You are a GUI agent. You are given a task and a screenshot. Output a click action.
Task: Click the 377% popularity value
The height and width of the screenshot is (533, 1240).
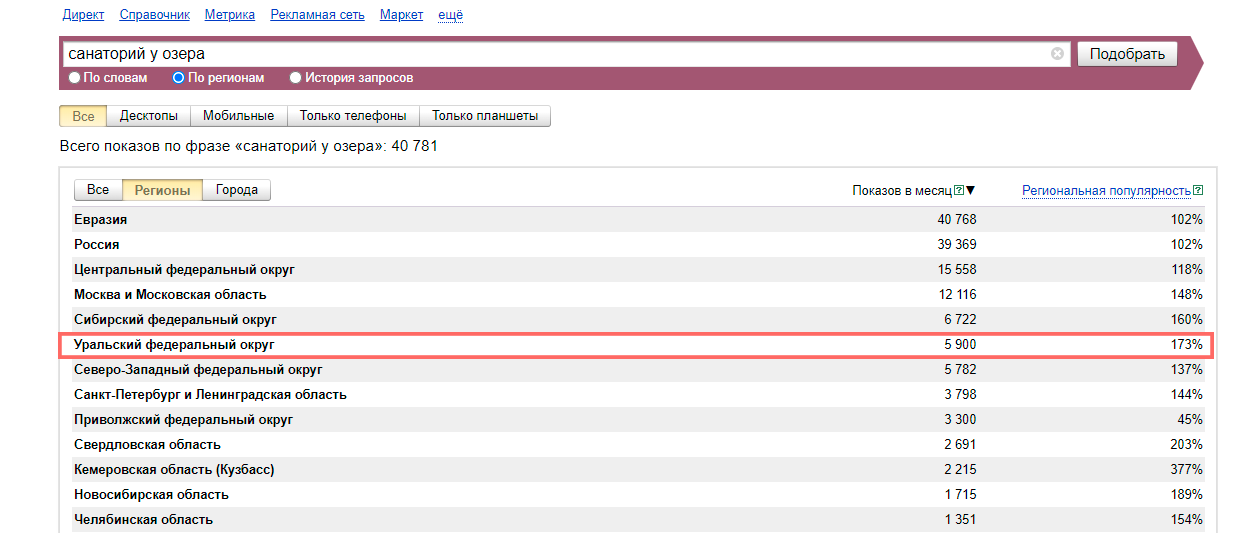[1188, 469]
